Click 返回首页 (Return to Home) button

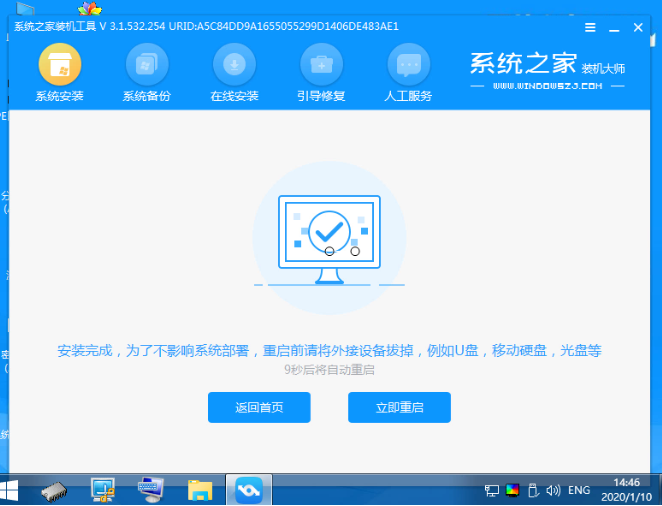[259, 408]
